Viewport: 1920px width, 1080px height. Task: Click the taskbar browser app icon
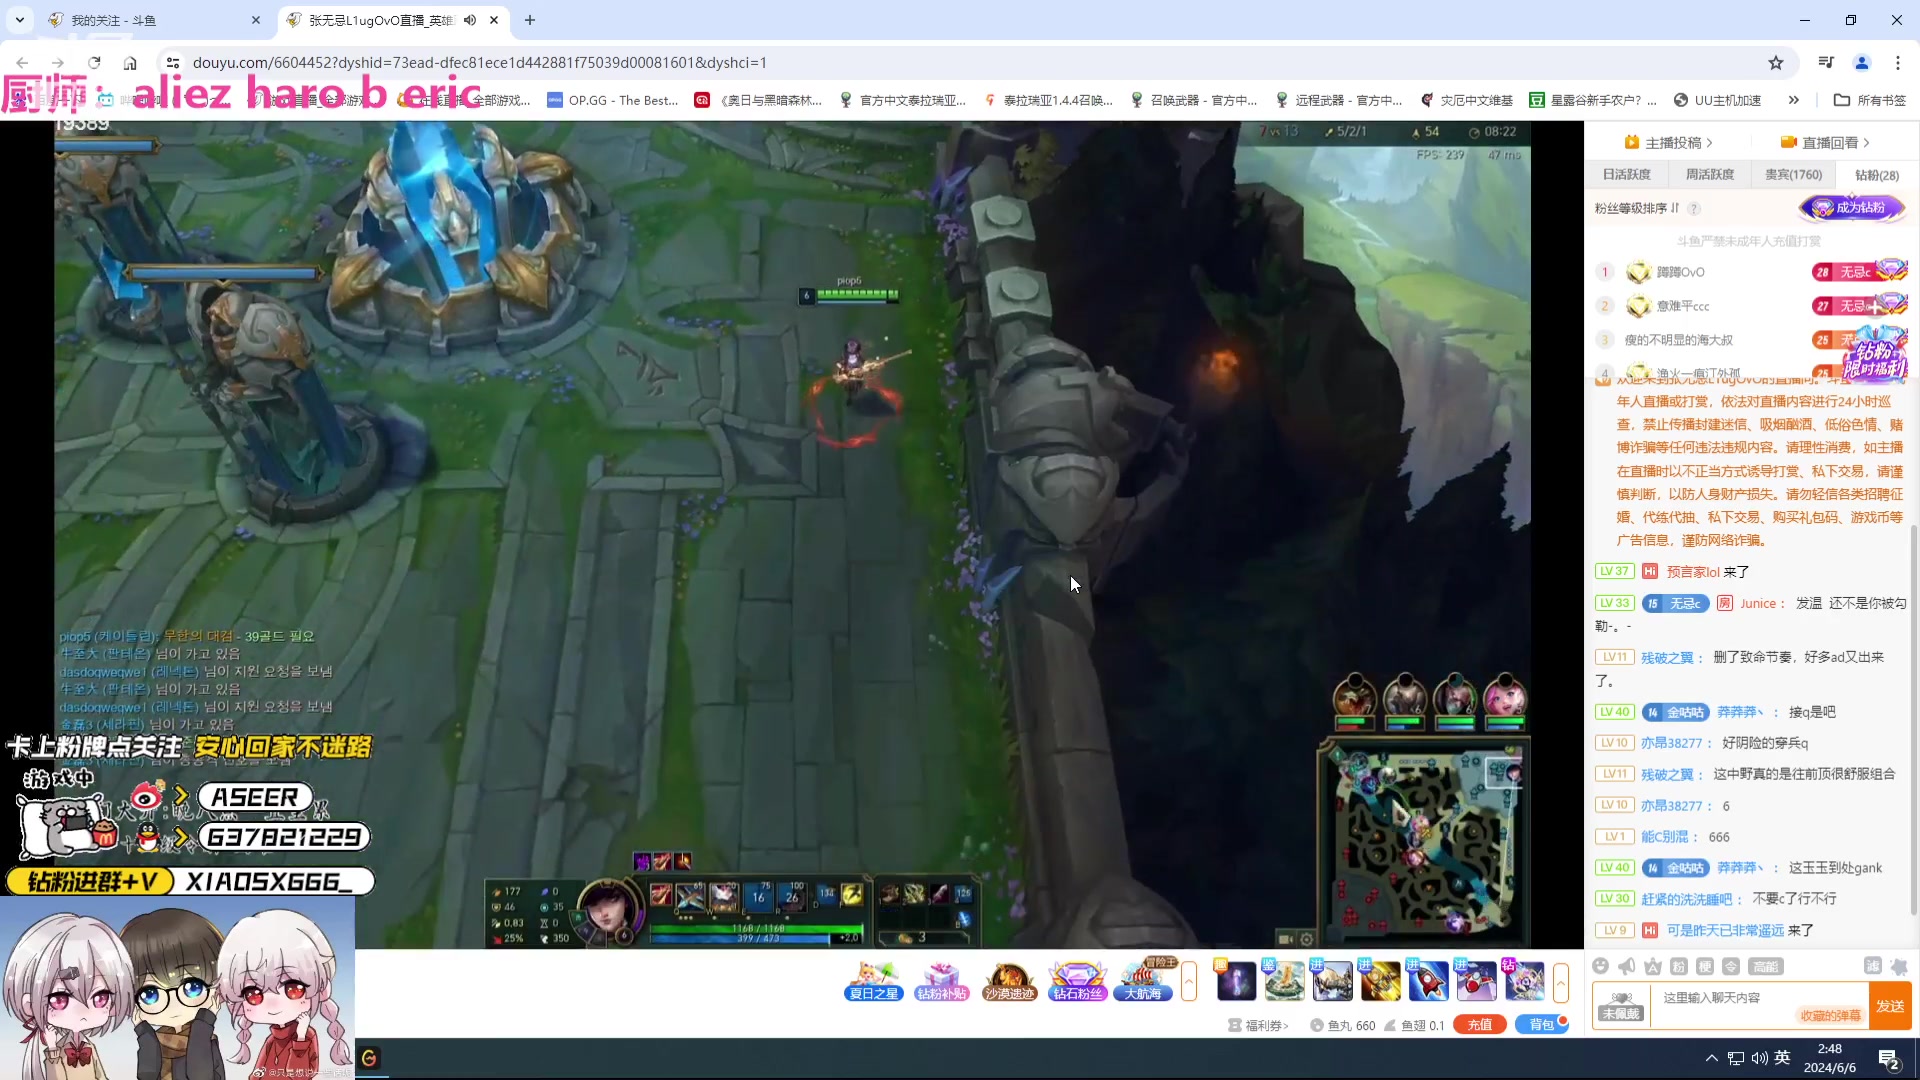coord(369,1058)
